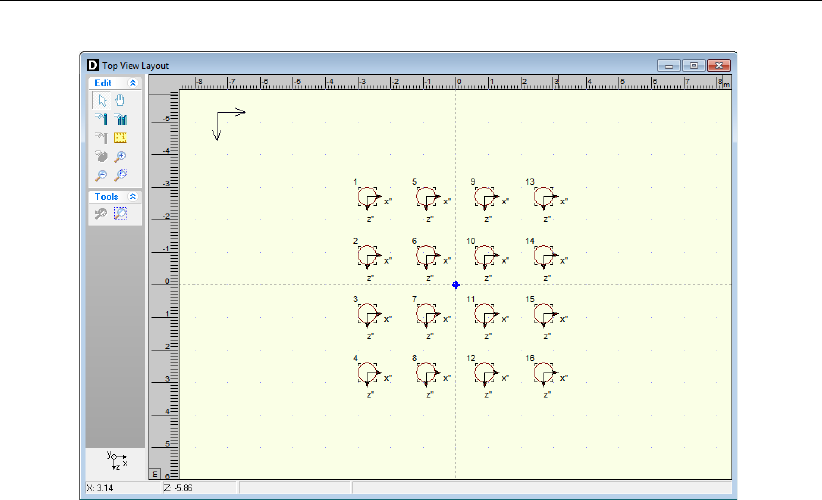Select layout element number 9
The height and width of the screenshot is (500, 822).
pos(485,198)
